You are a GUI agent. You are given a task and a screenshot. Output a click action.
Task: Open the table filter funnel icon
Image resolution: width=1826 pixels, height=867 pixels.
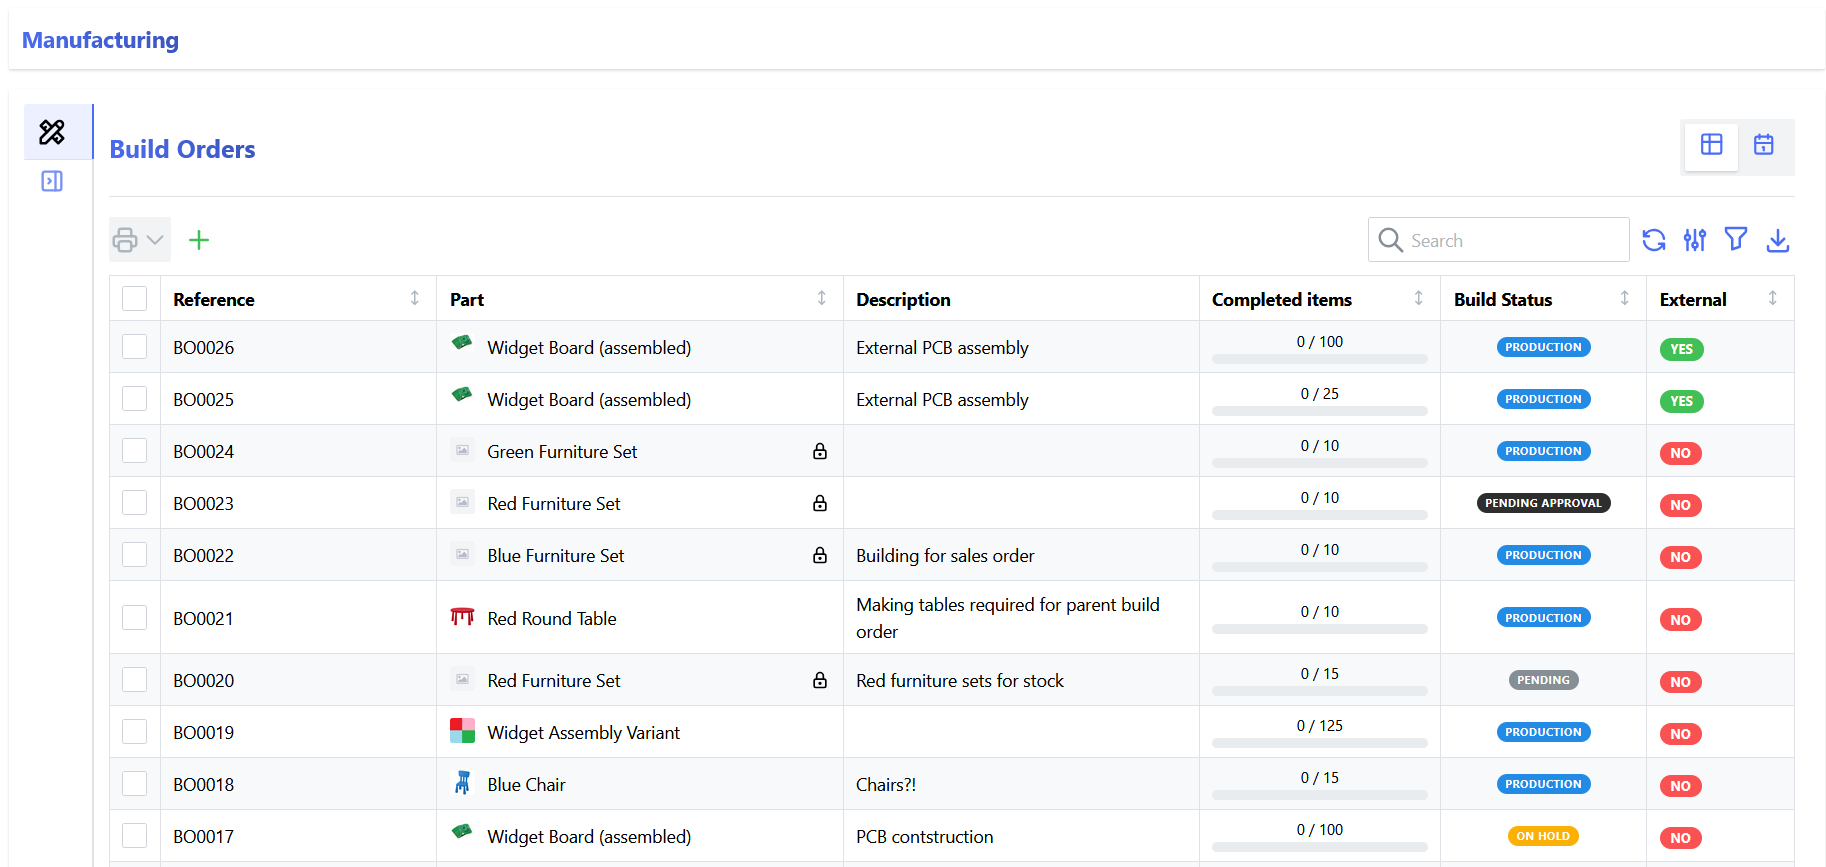pyautogui.click(x=1736, y=240)
